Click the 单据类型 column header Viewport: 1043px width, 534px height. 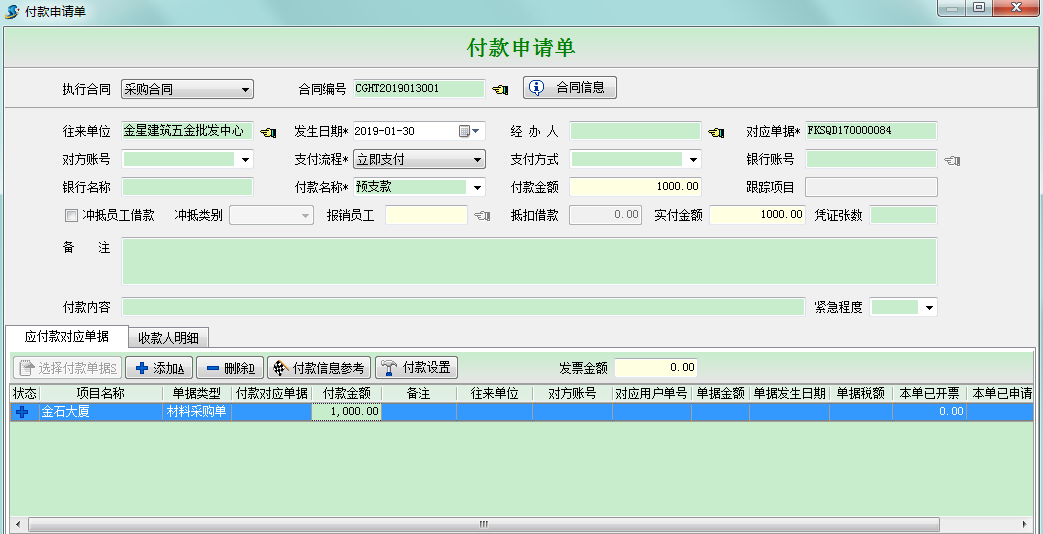(x=197, y=394)
